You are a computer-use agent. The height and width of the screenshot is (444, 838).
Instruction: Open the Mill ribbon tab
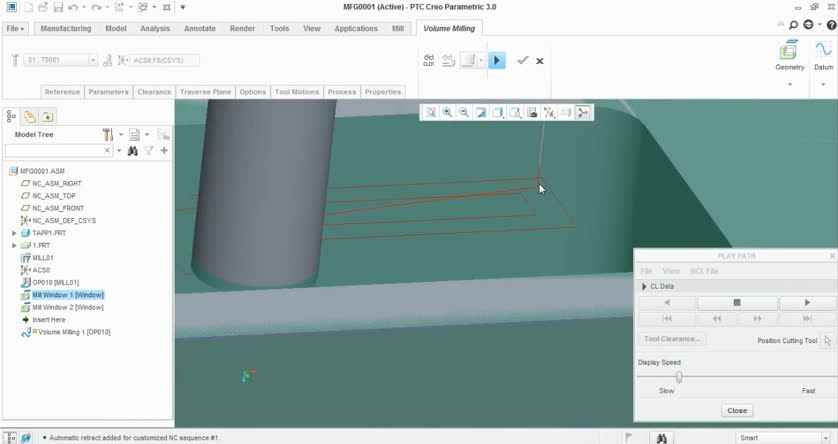point(398,28)
